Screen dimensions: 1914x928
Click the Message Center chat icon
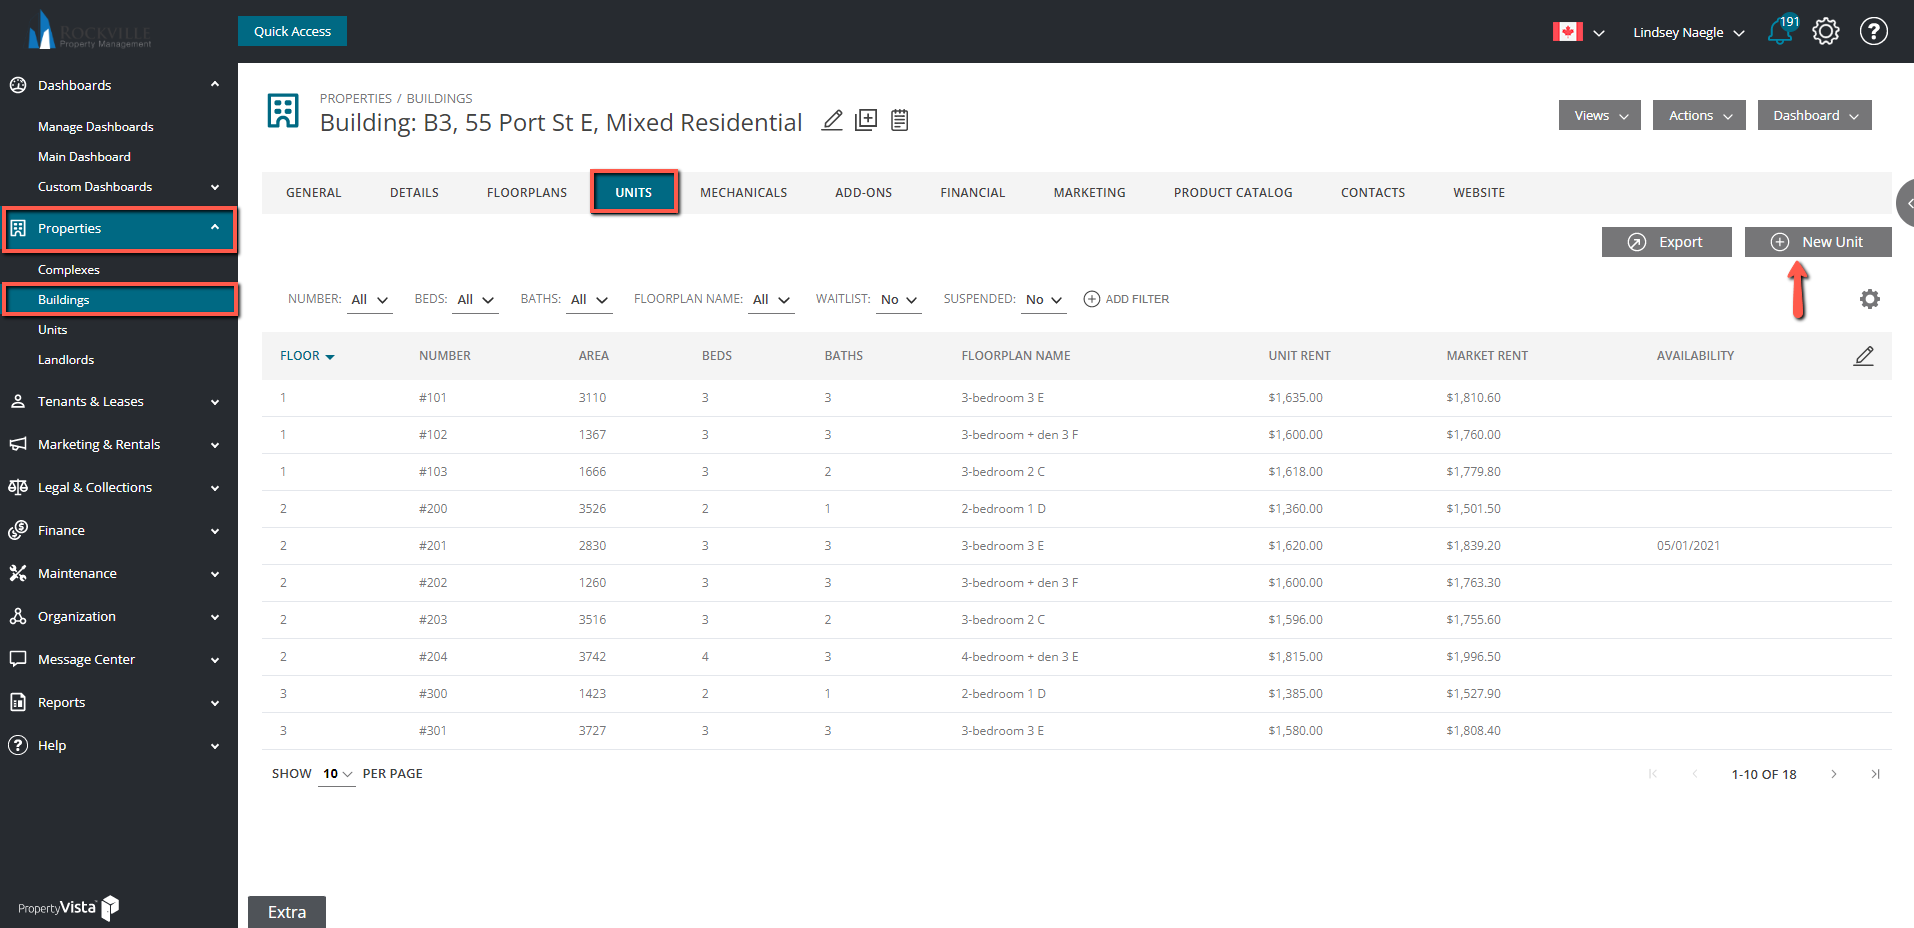(x=18, y=659)
